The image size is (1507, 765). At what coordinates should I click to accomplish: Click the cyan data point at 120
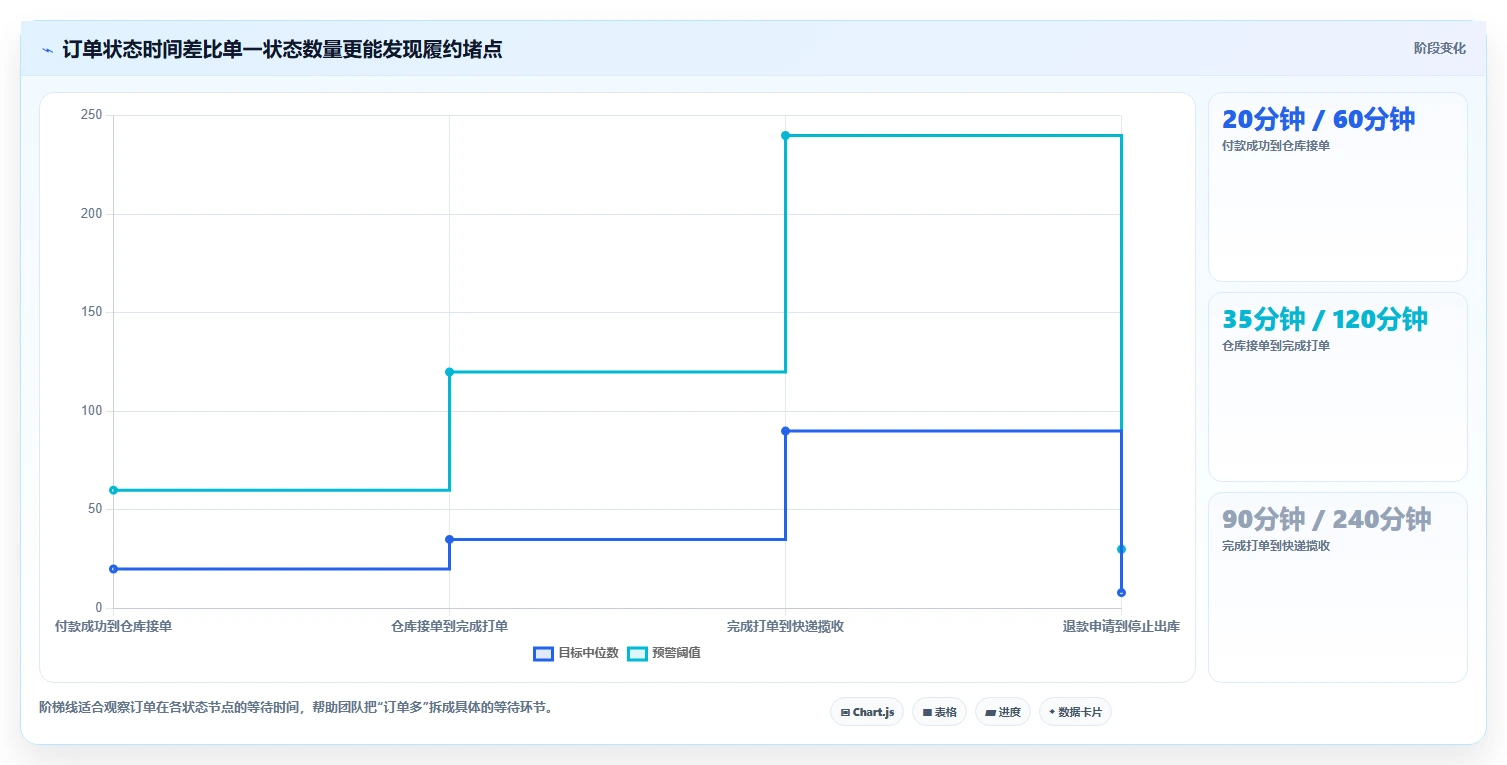[x=449, y=372]
